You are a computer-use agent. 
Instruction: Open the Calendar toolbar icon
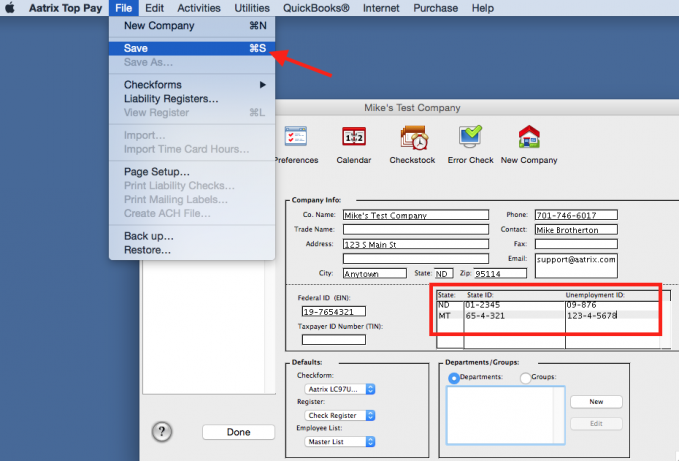(353, 139)
